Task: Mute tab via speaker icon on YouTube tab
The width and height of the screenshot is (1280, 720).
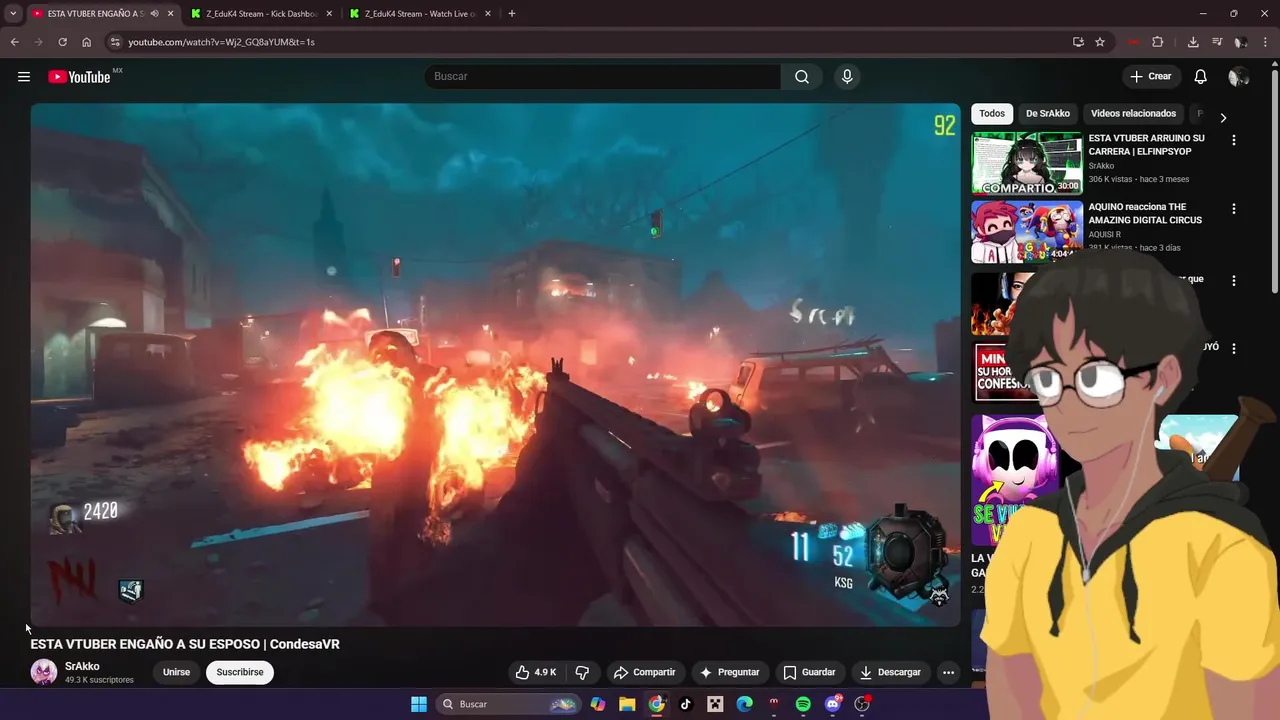Action: pyautogui.click(x=154, y=14)
